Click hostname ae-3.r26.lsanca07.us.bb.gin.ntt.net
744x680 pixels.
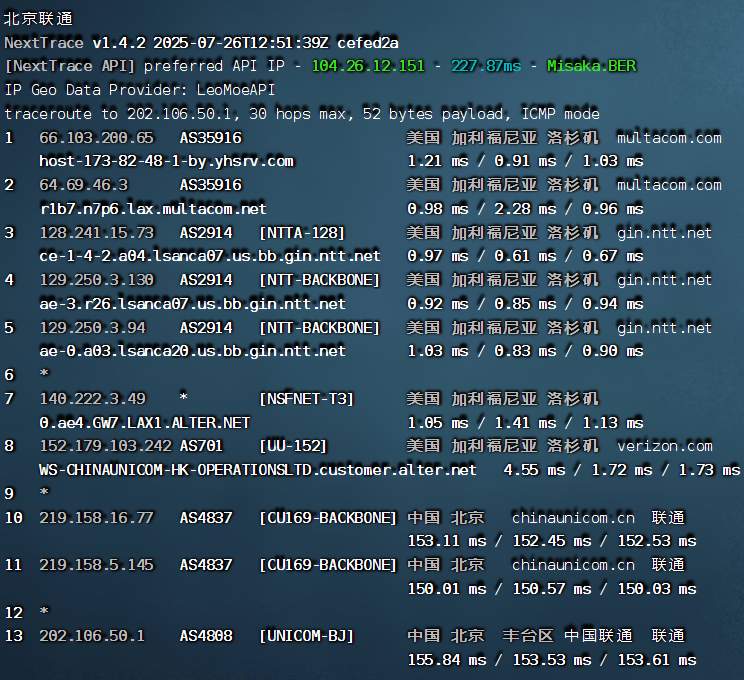[x=192, y=304]
